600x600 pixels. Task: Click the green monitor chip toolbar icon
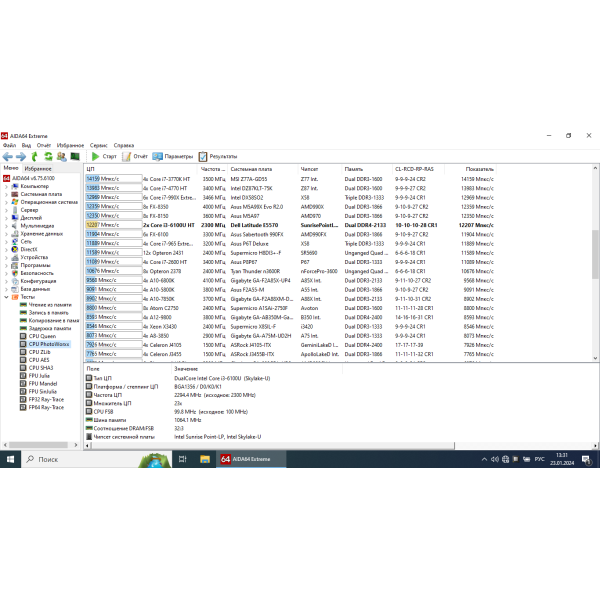pos(75,156)
